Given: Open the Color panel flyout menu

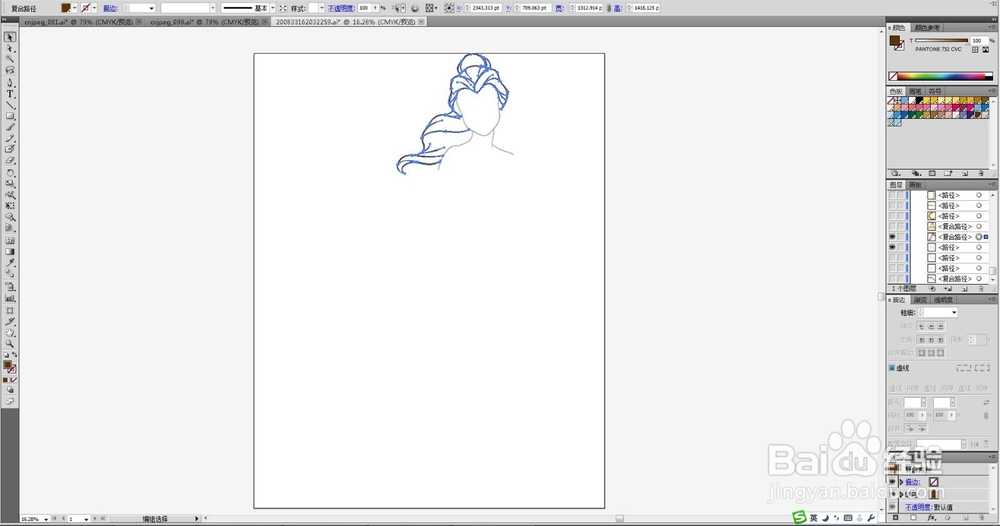Looking at the screenshot, I should point(993,27).
